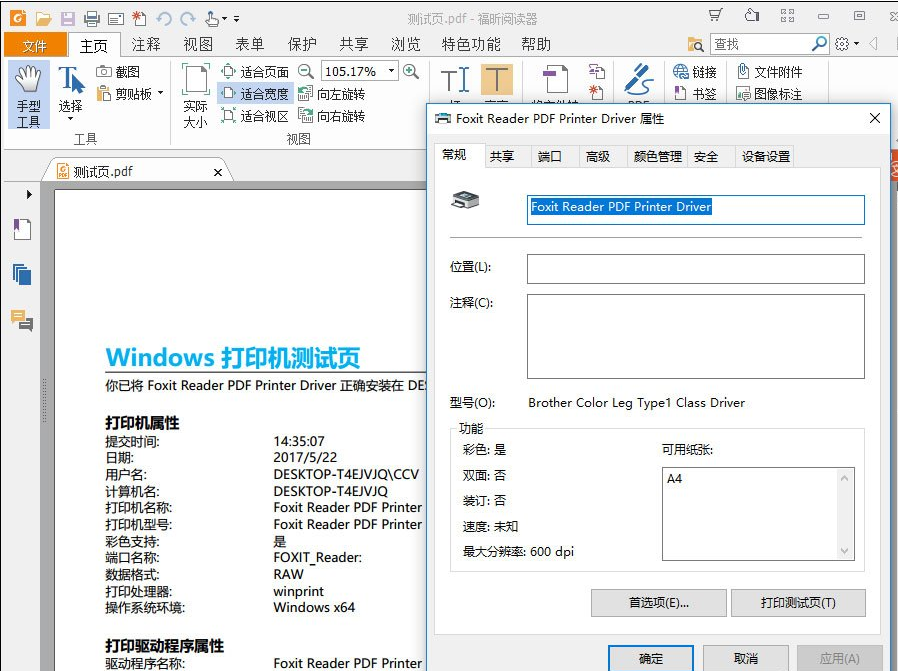Viewport: 898px width, 671px height.
Task: Click the shopping cart icon in title bar
Action: tap(715, 15)
